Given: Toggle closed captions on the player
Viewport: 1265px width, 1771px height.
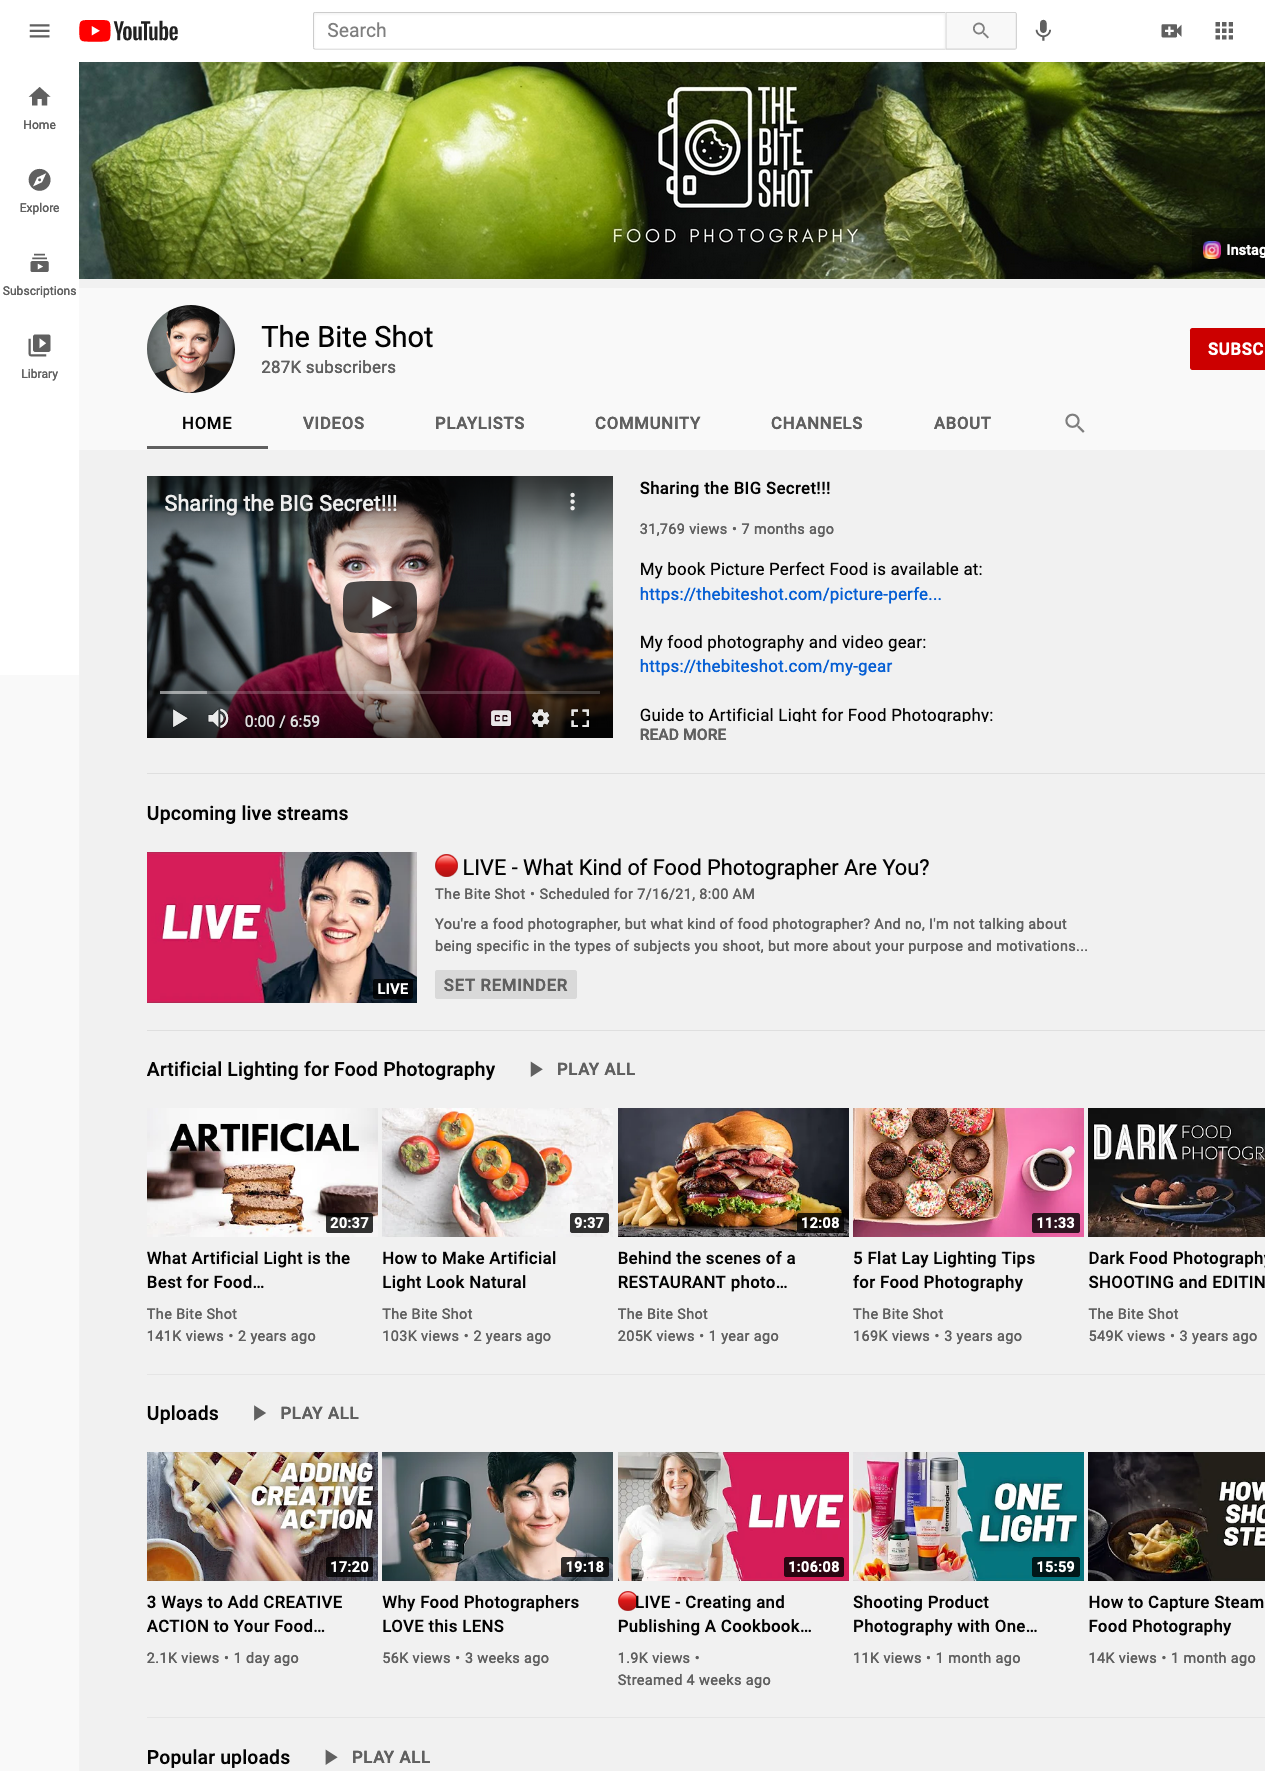Looking at the screenshot, I should 501,718.
